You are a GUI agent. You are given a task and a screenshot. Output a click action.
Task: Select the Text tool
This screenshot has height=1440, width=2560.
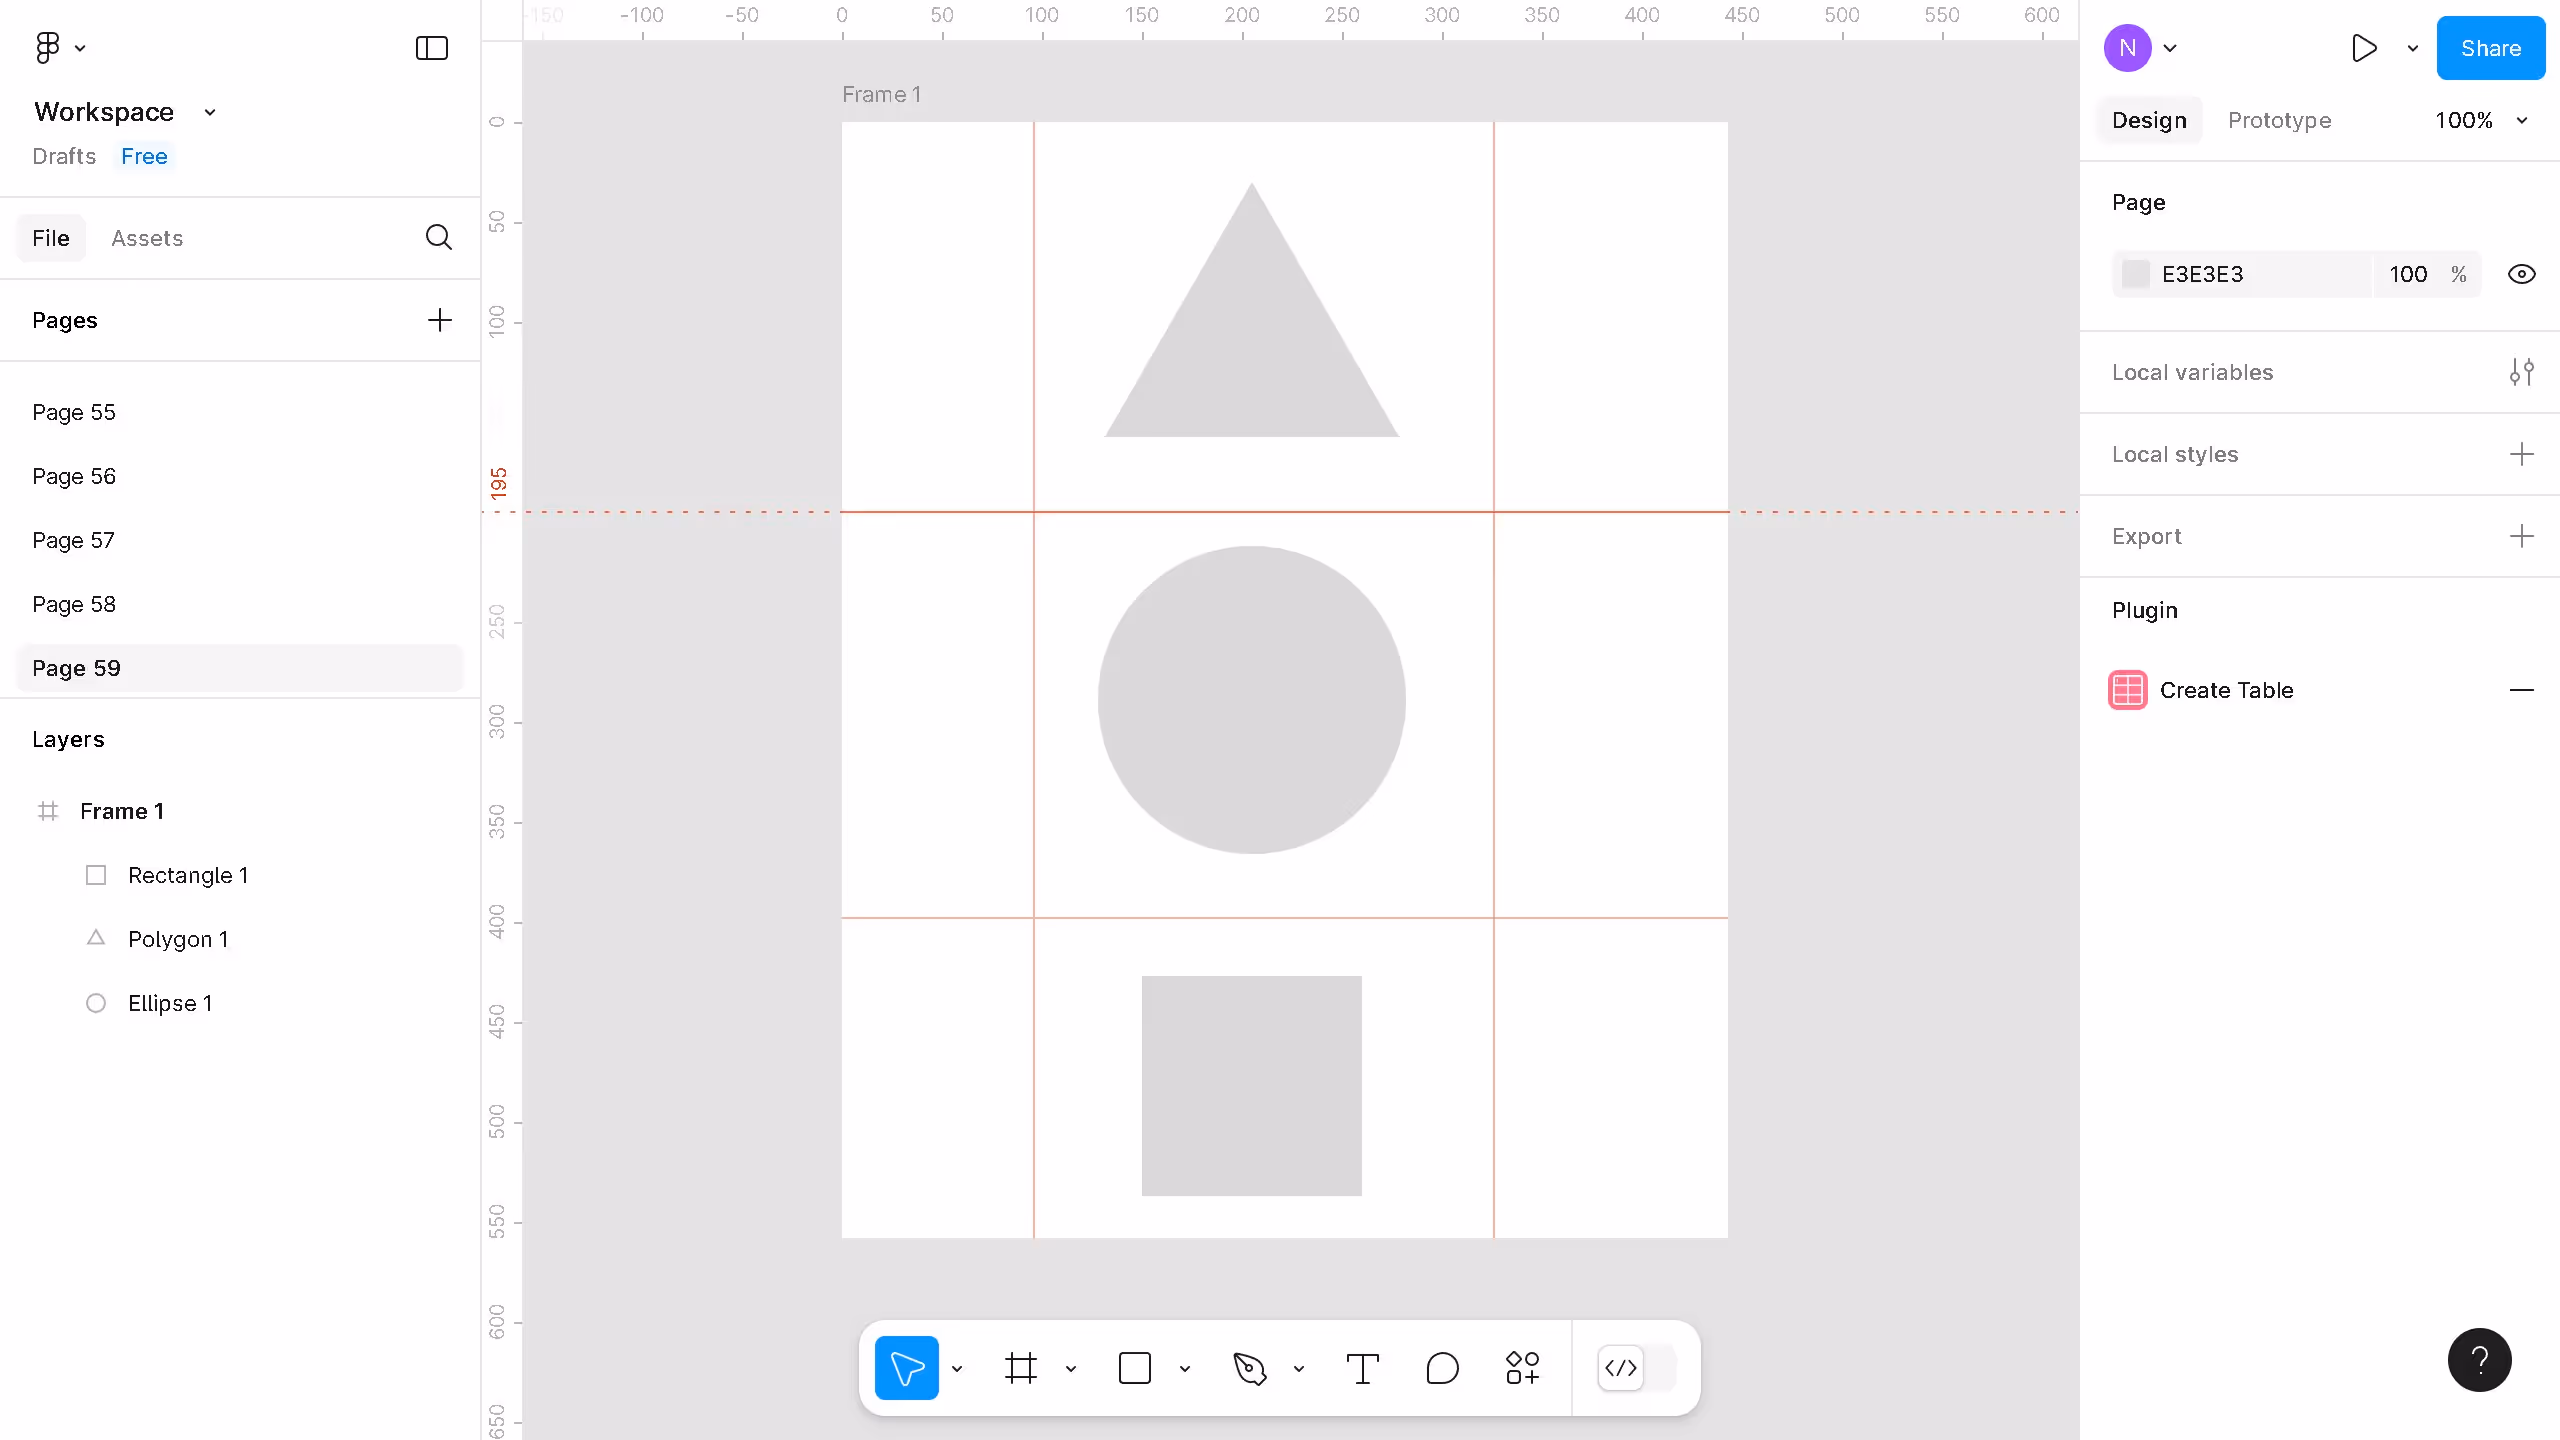pos(1363,1368)
